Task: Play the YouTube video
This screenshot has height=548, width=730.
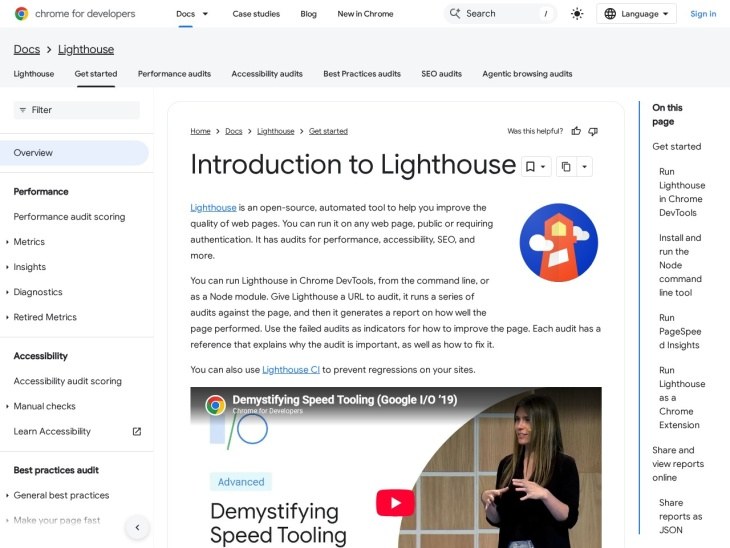Action: pos(395,503)
